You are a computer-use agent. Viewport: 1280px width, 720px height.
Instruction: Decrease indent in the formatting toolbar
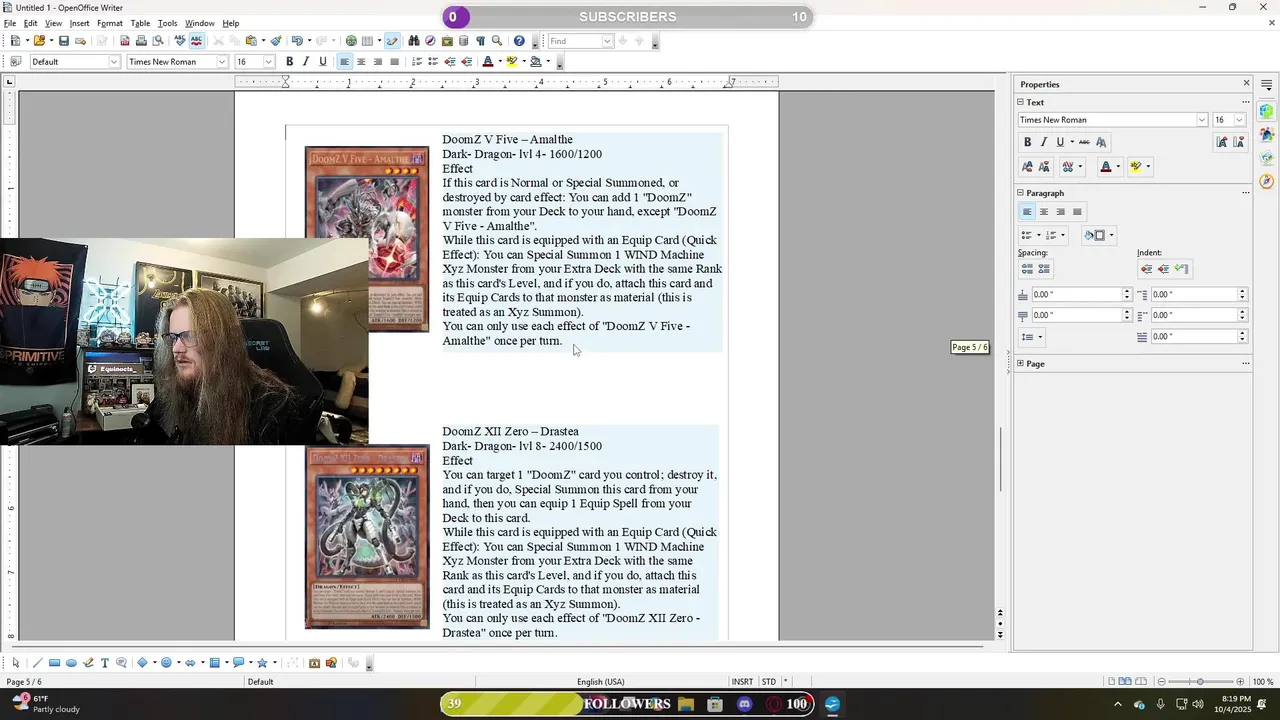point(450,62)
